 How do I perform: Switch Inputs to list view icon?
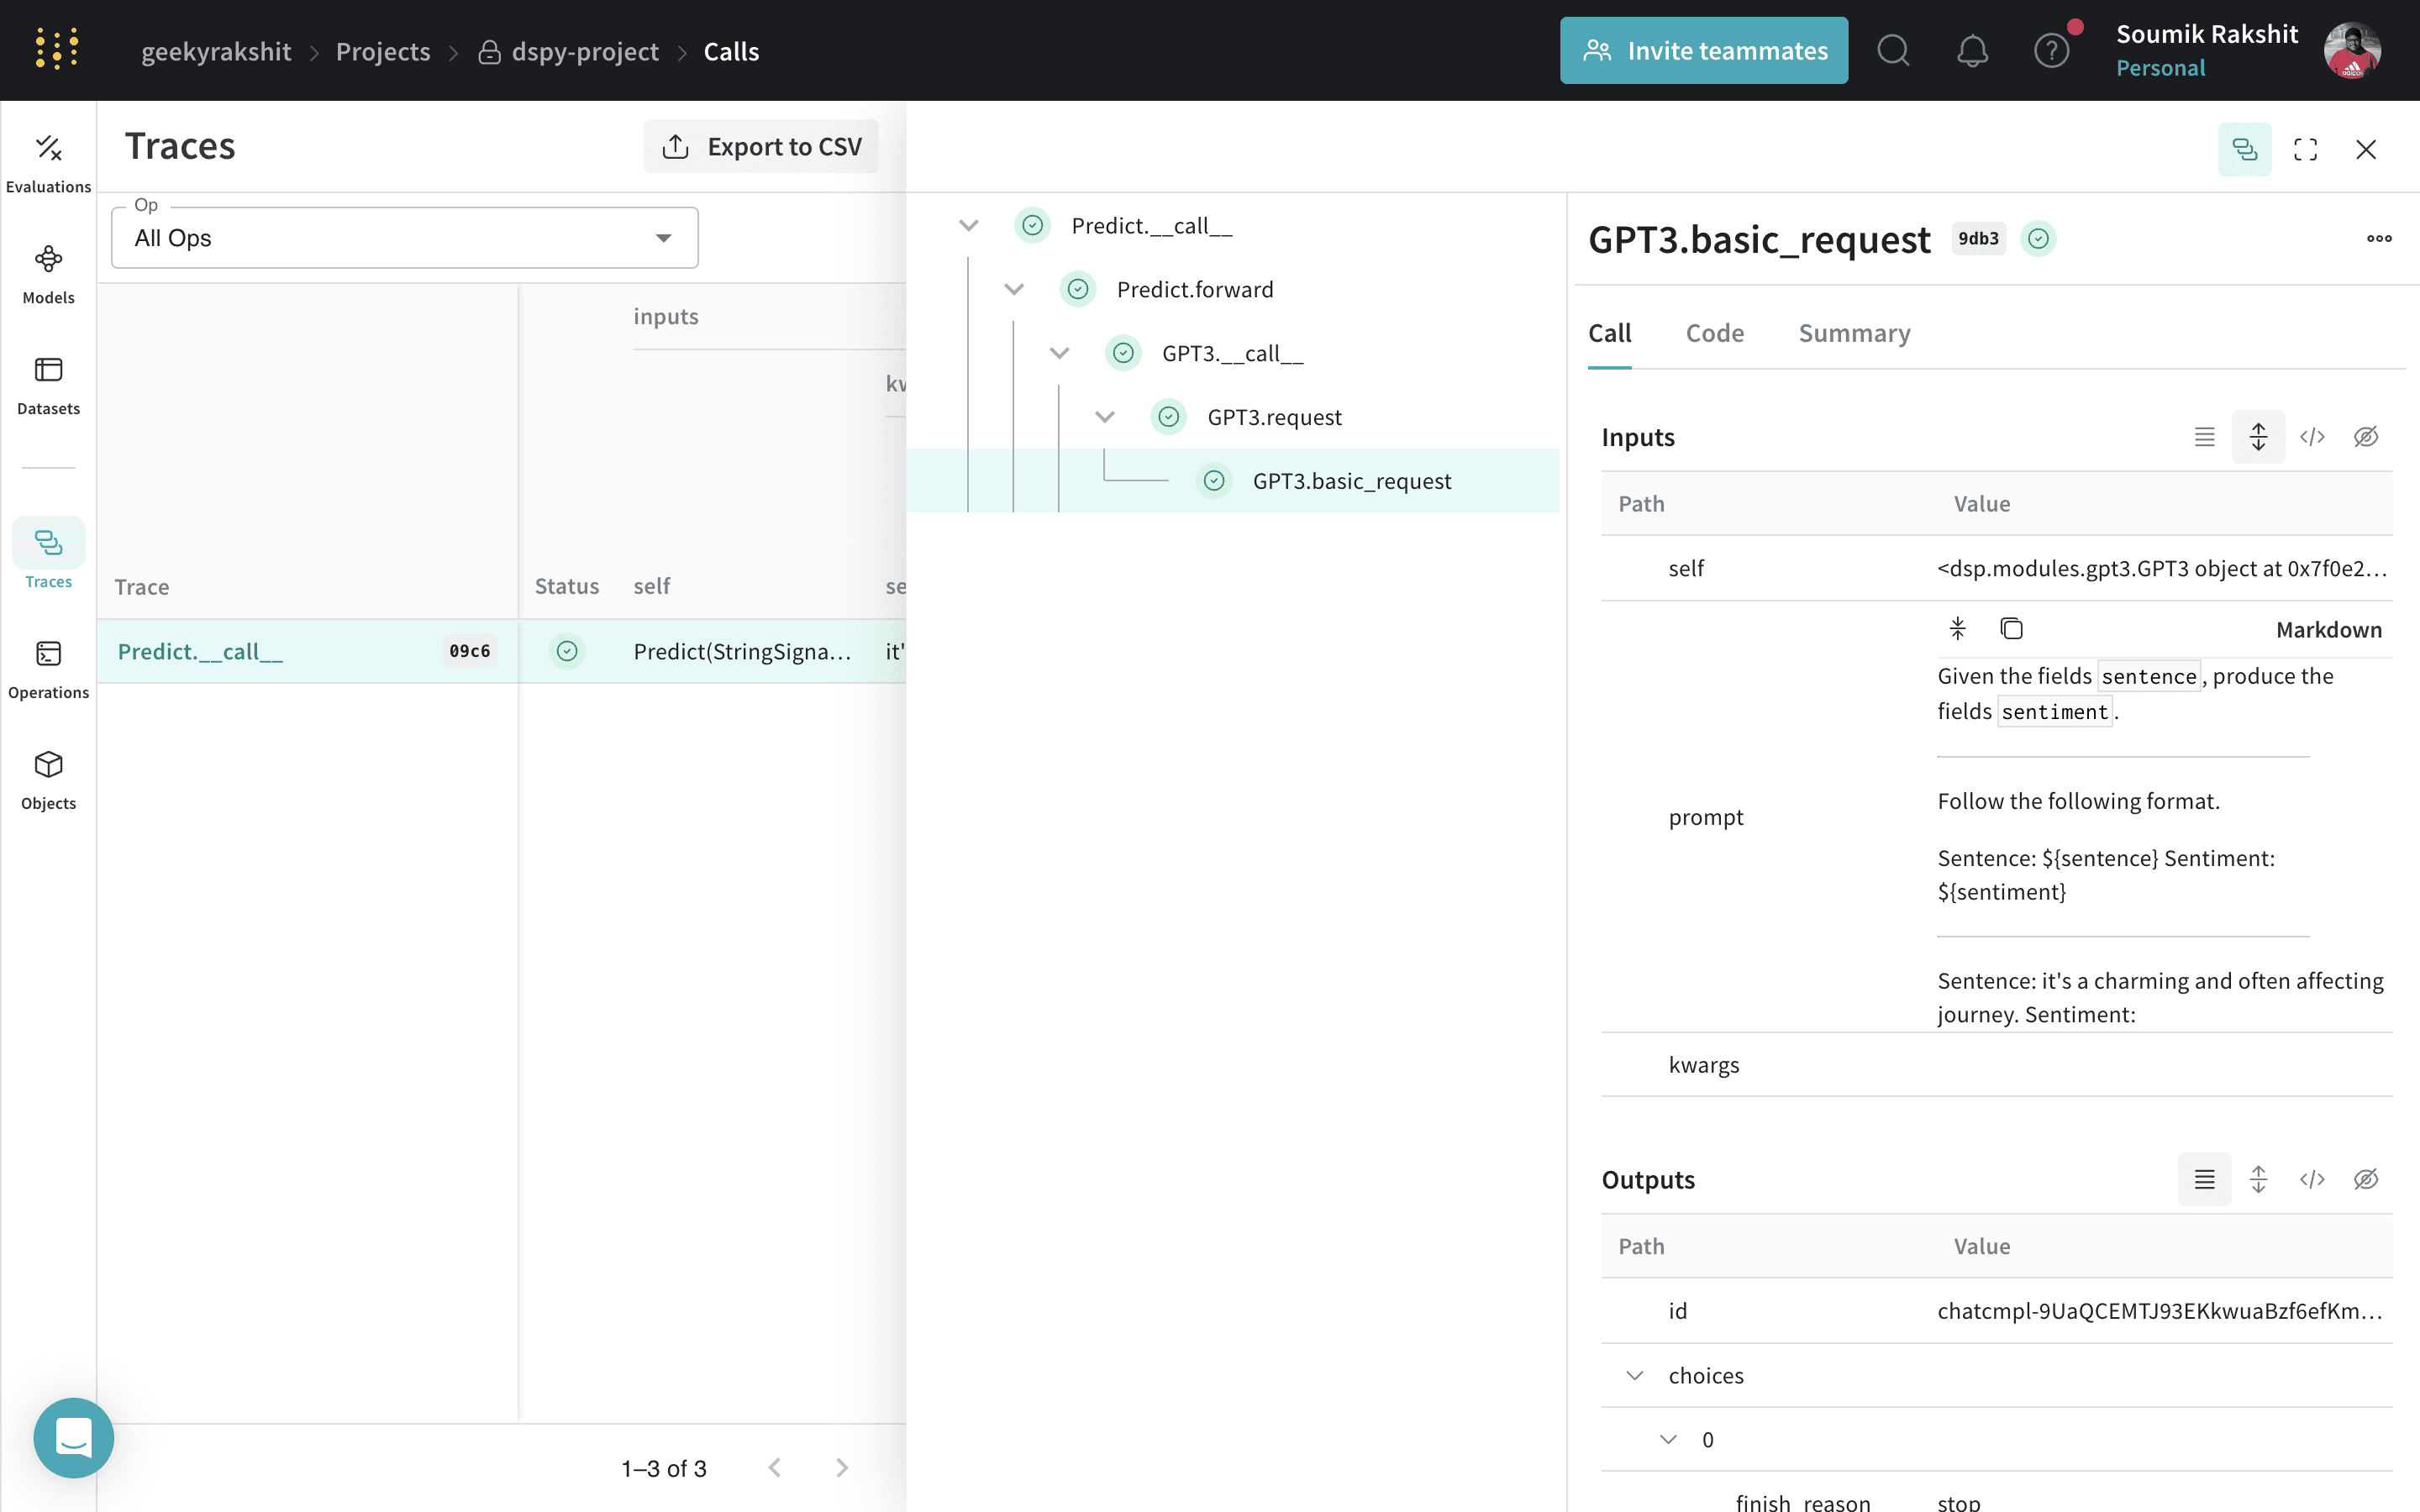[x=2204, y=437]
